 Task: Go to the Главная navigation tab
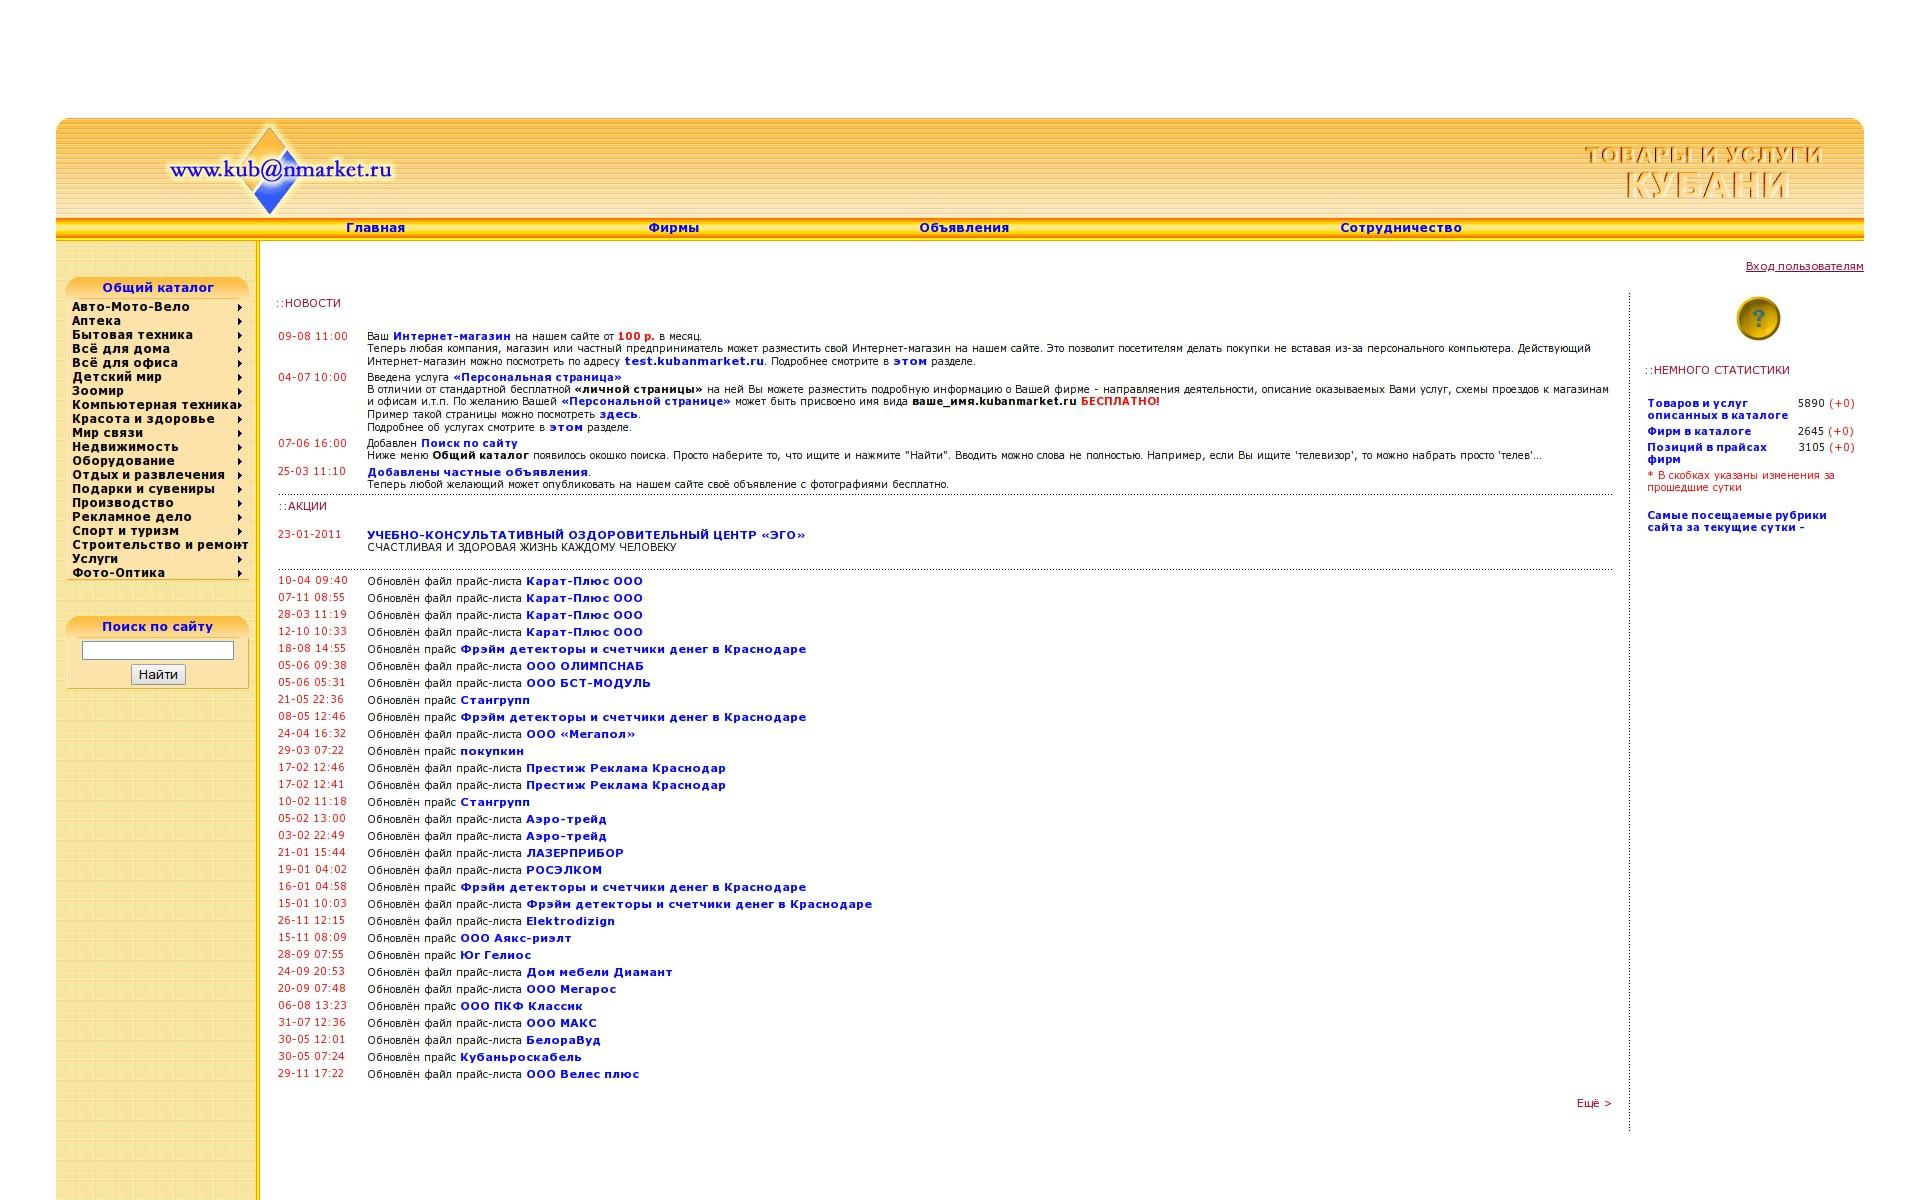point(375,228)
